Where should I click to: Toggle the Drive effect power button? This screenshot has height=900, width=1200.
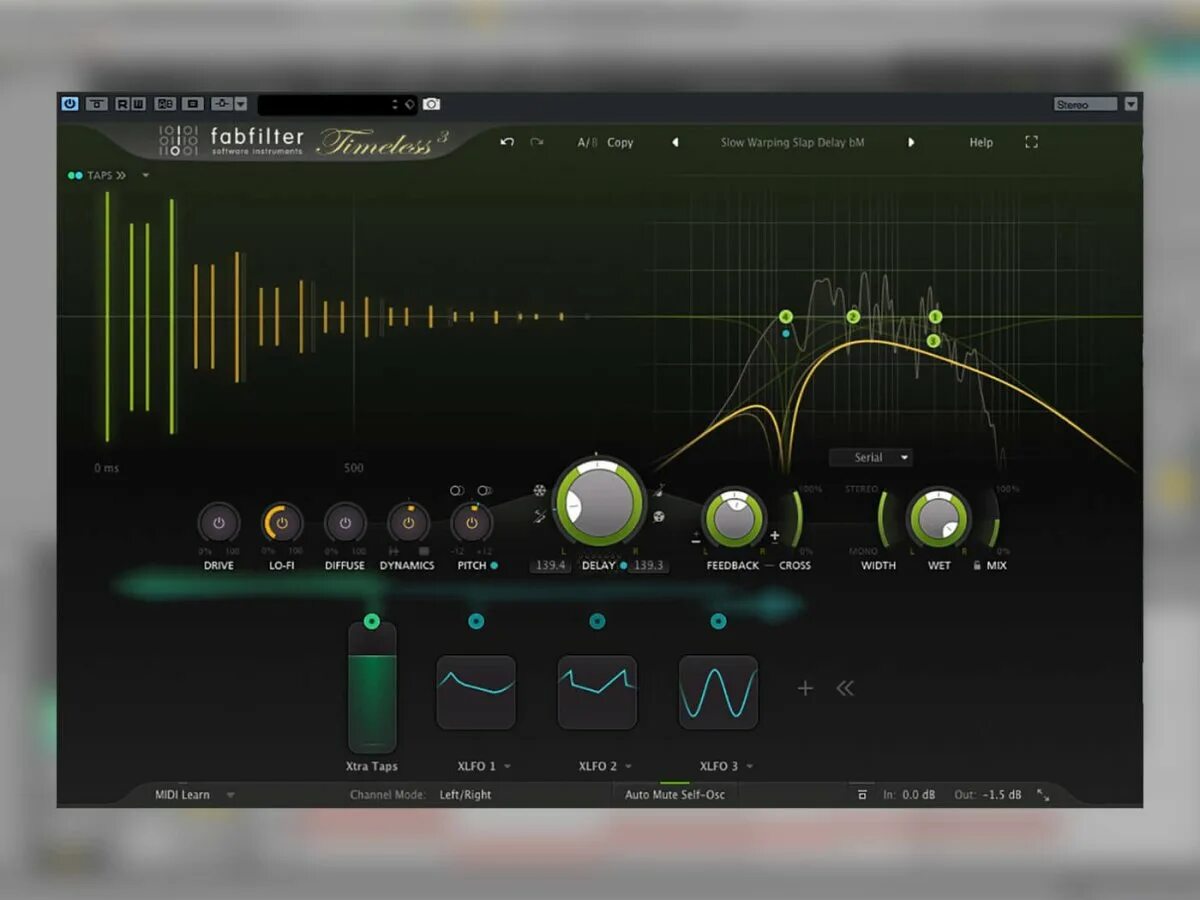tap(219, 523)
